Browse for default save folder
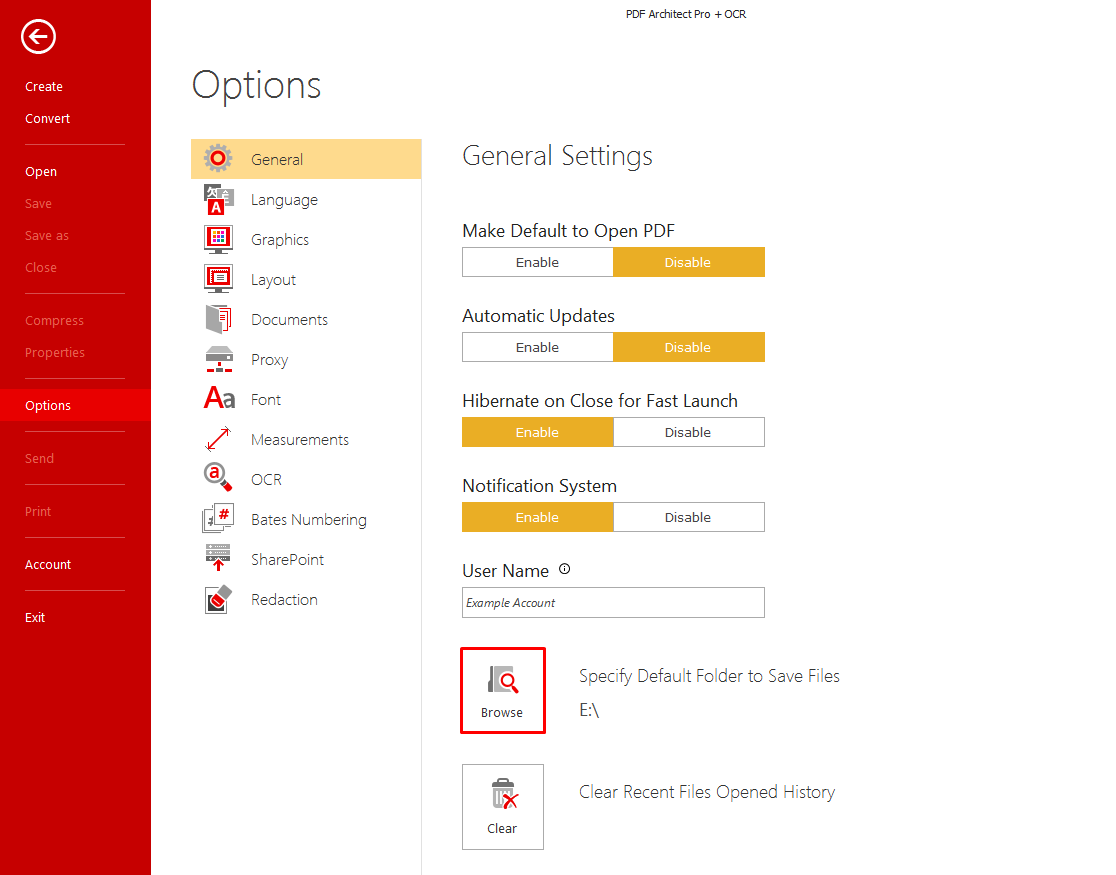This screenshot has height=875, width=1116. pyautogui.click(x=502, y=690)
